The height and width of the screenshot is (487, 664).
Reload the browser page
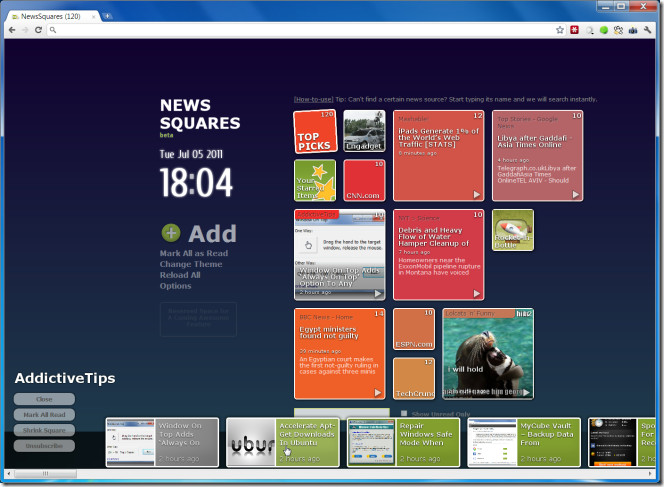point(38,30)
